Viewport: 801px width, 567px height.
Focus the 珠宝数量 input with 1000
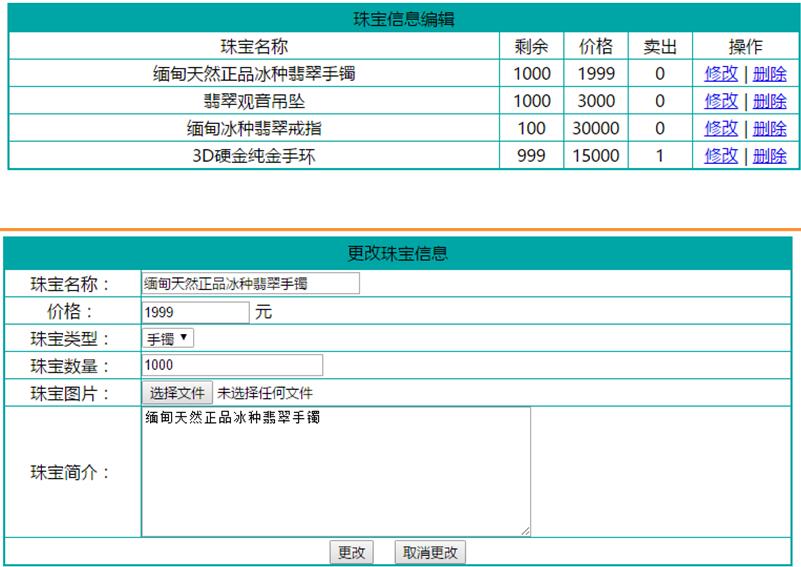pos(232,365)
